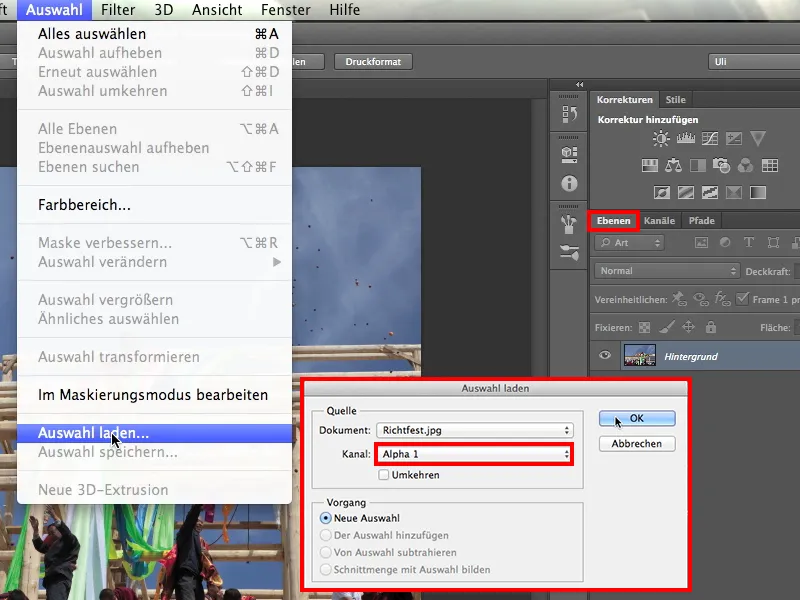The image size is (800, 600).
Task: Lock layer position in Fixieren row
Action: (x=688, y=327)
